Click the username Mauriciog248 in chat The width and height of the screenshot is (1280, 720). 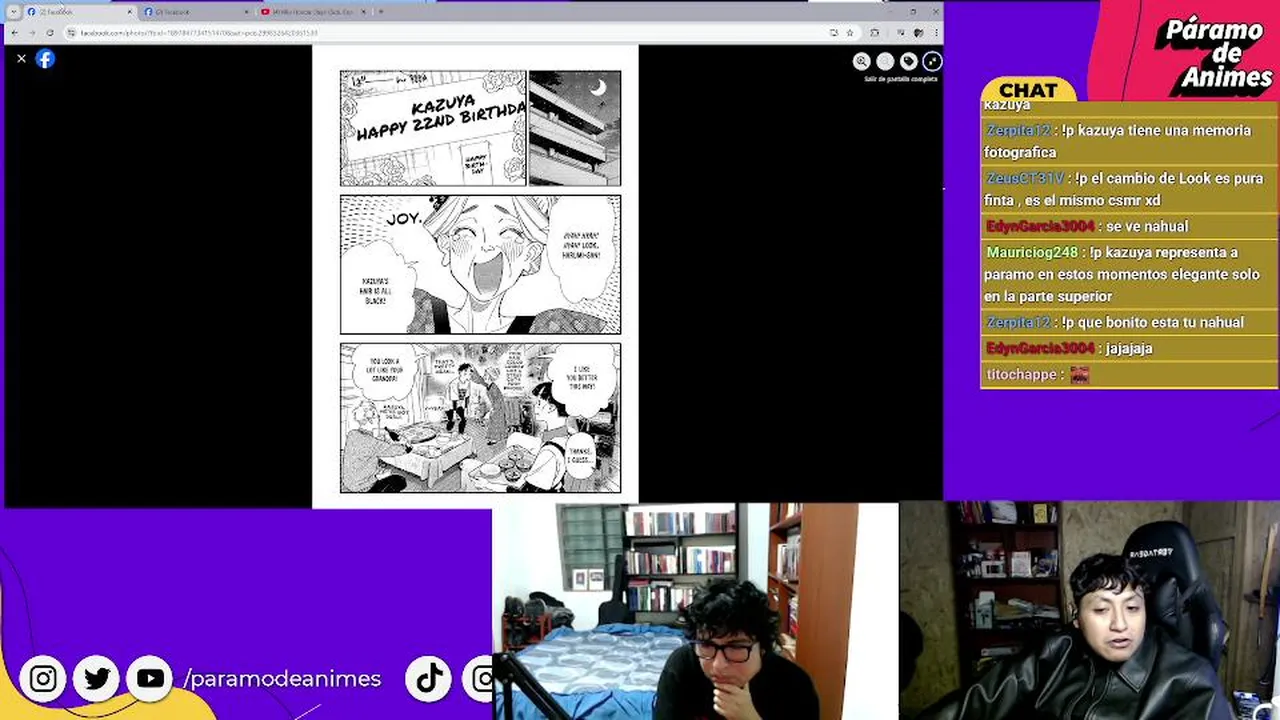[1032, 252]
